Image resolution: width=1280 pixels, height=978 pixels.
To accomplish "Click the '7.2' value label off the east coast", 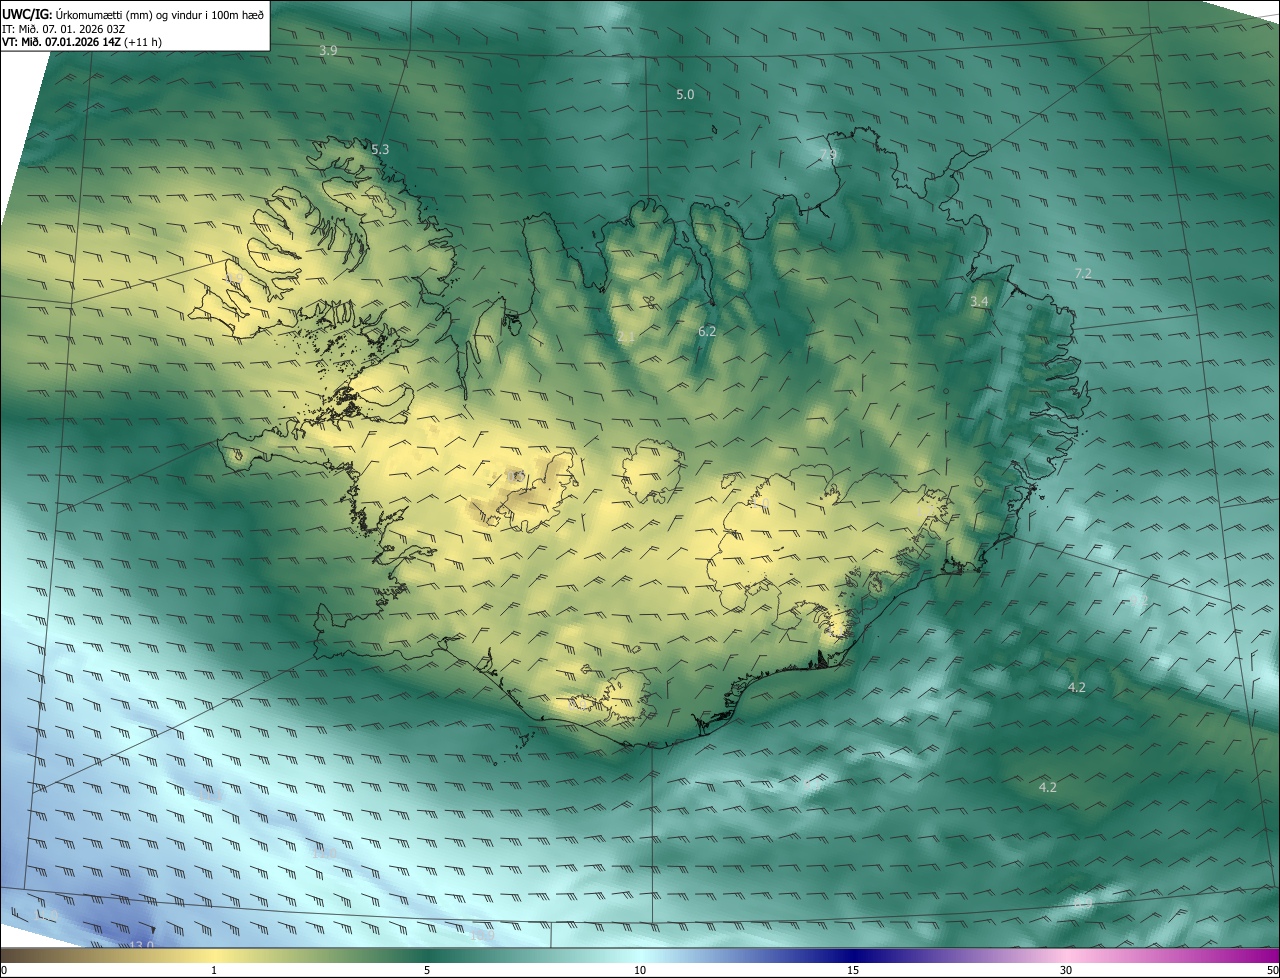I will (1083, 273).
